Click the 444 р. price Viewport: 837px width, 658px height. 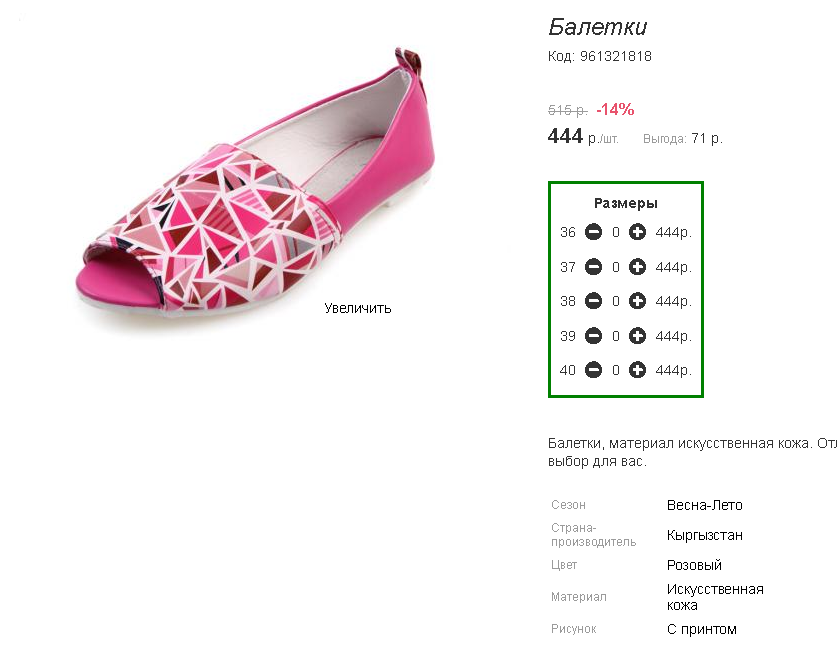coord(566,137)
